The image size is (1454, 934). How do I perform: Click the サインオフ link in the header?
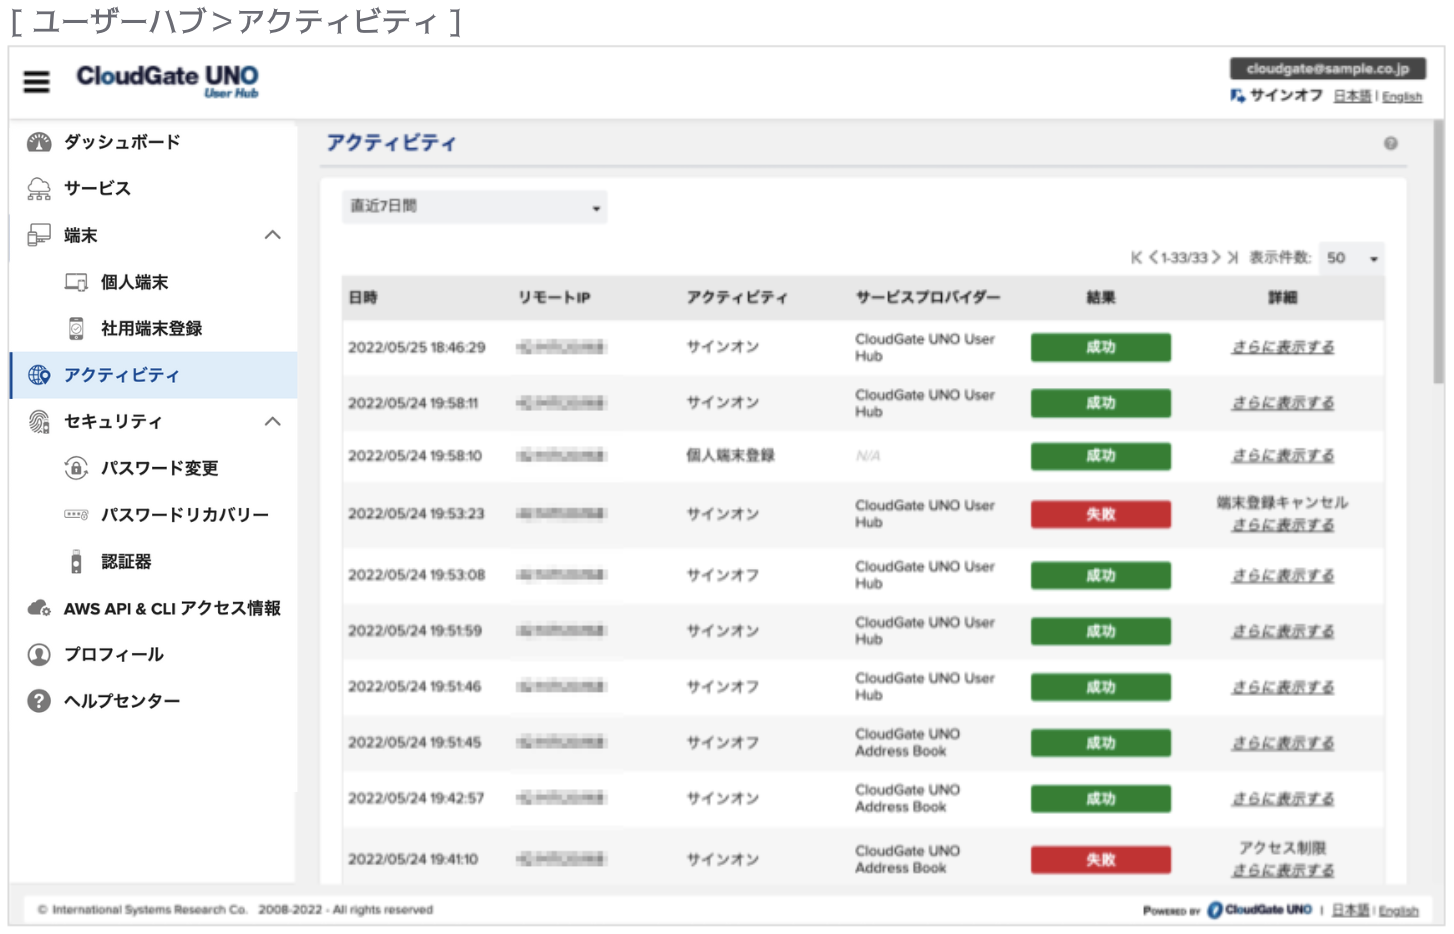coord(1286,95)
